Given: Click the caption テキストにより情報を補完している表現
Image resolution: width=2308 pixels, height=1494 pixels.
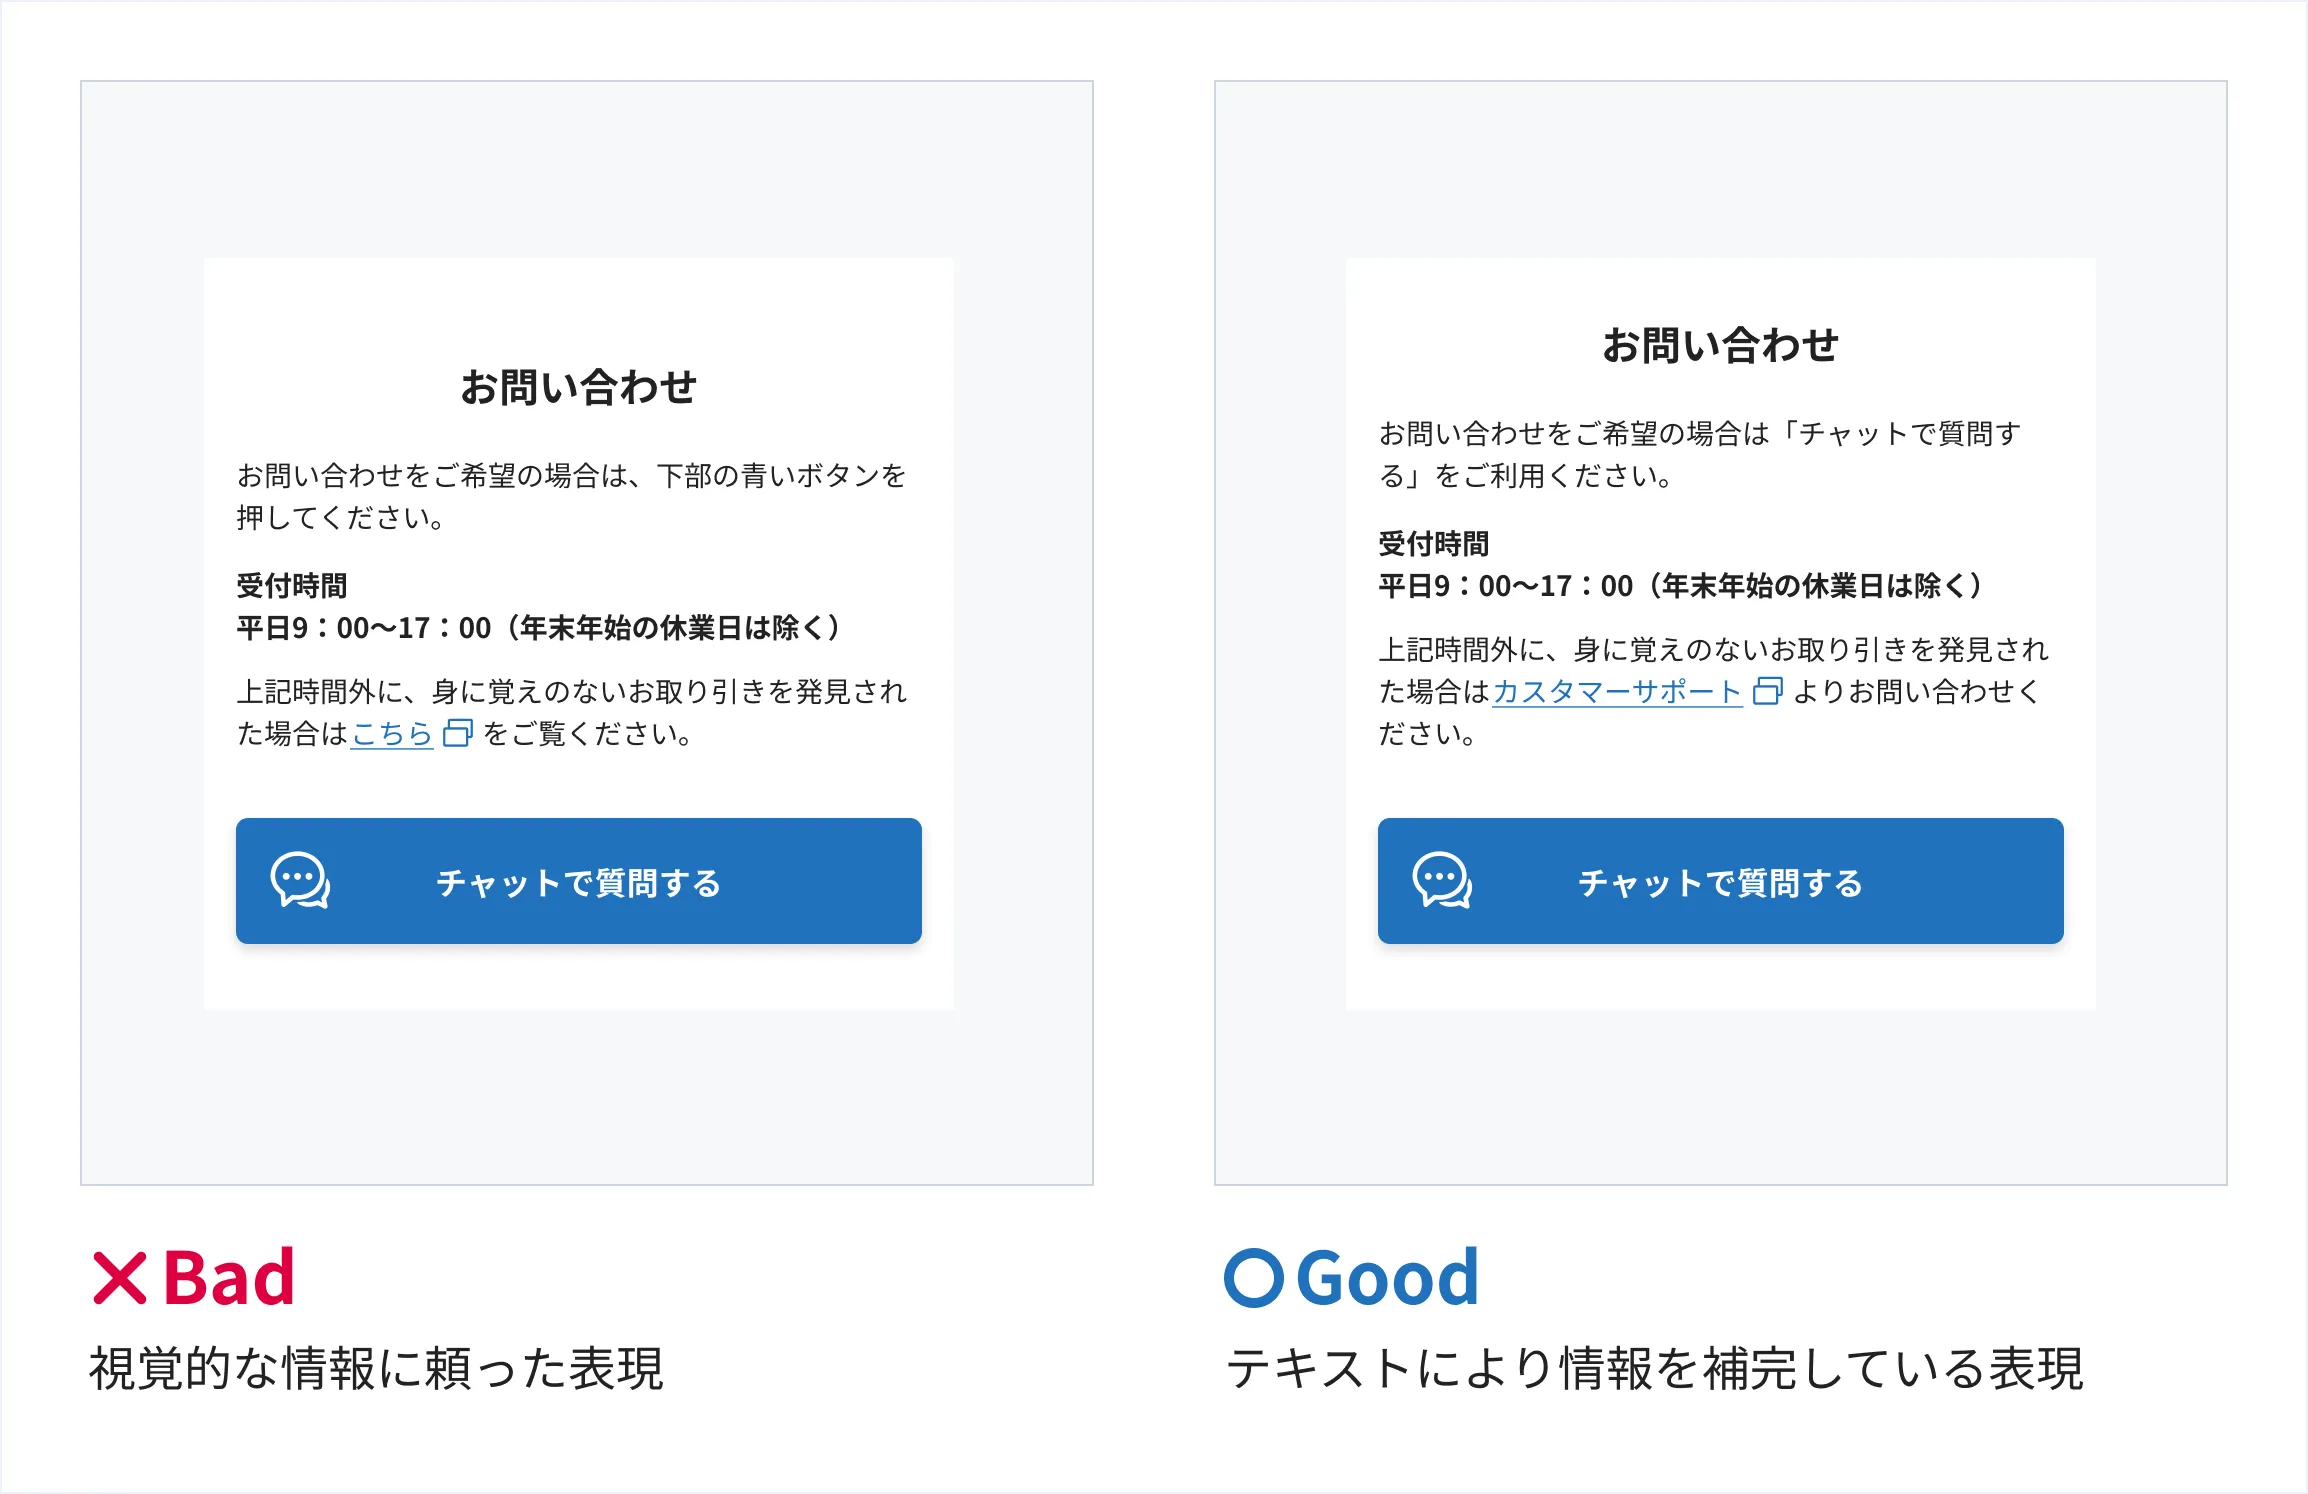Looking at the screenshot, I should coord(1655,1368).
